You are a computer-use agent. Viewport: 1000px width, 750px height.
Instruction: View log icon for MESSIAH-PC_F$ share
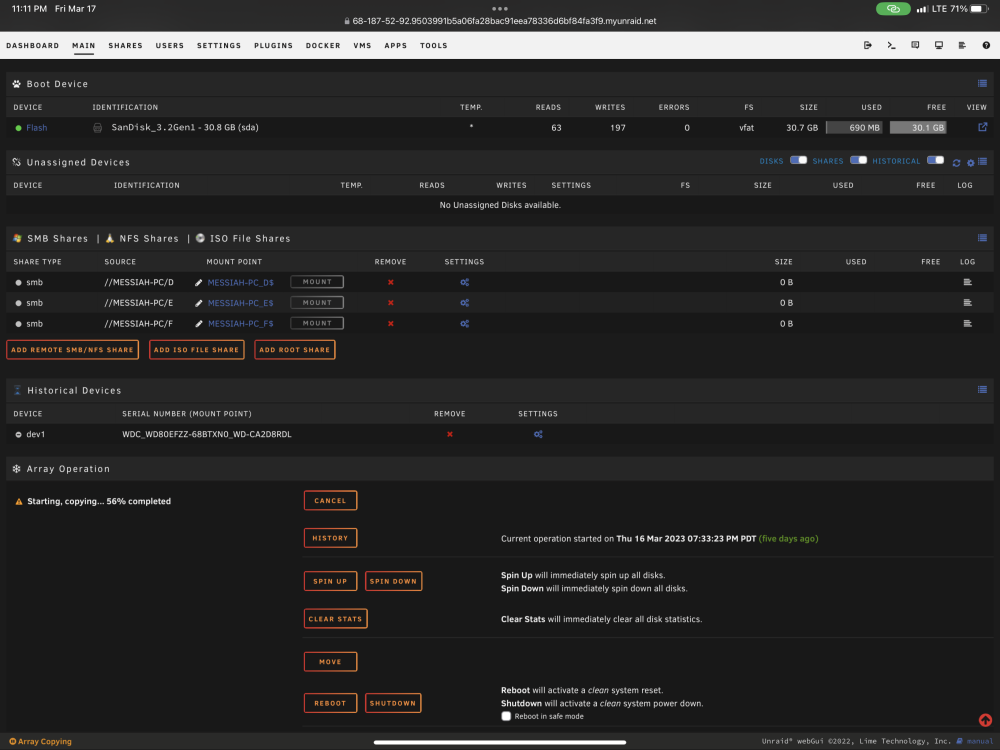pos(967,323)
